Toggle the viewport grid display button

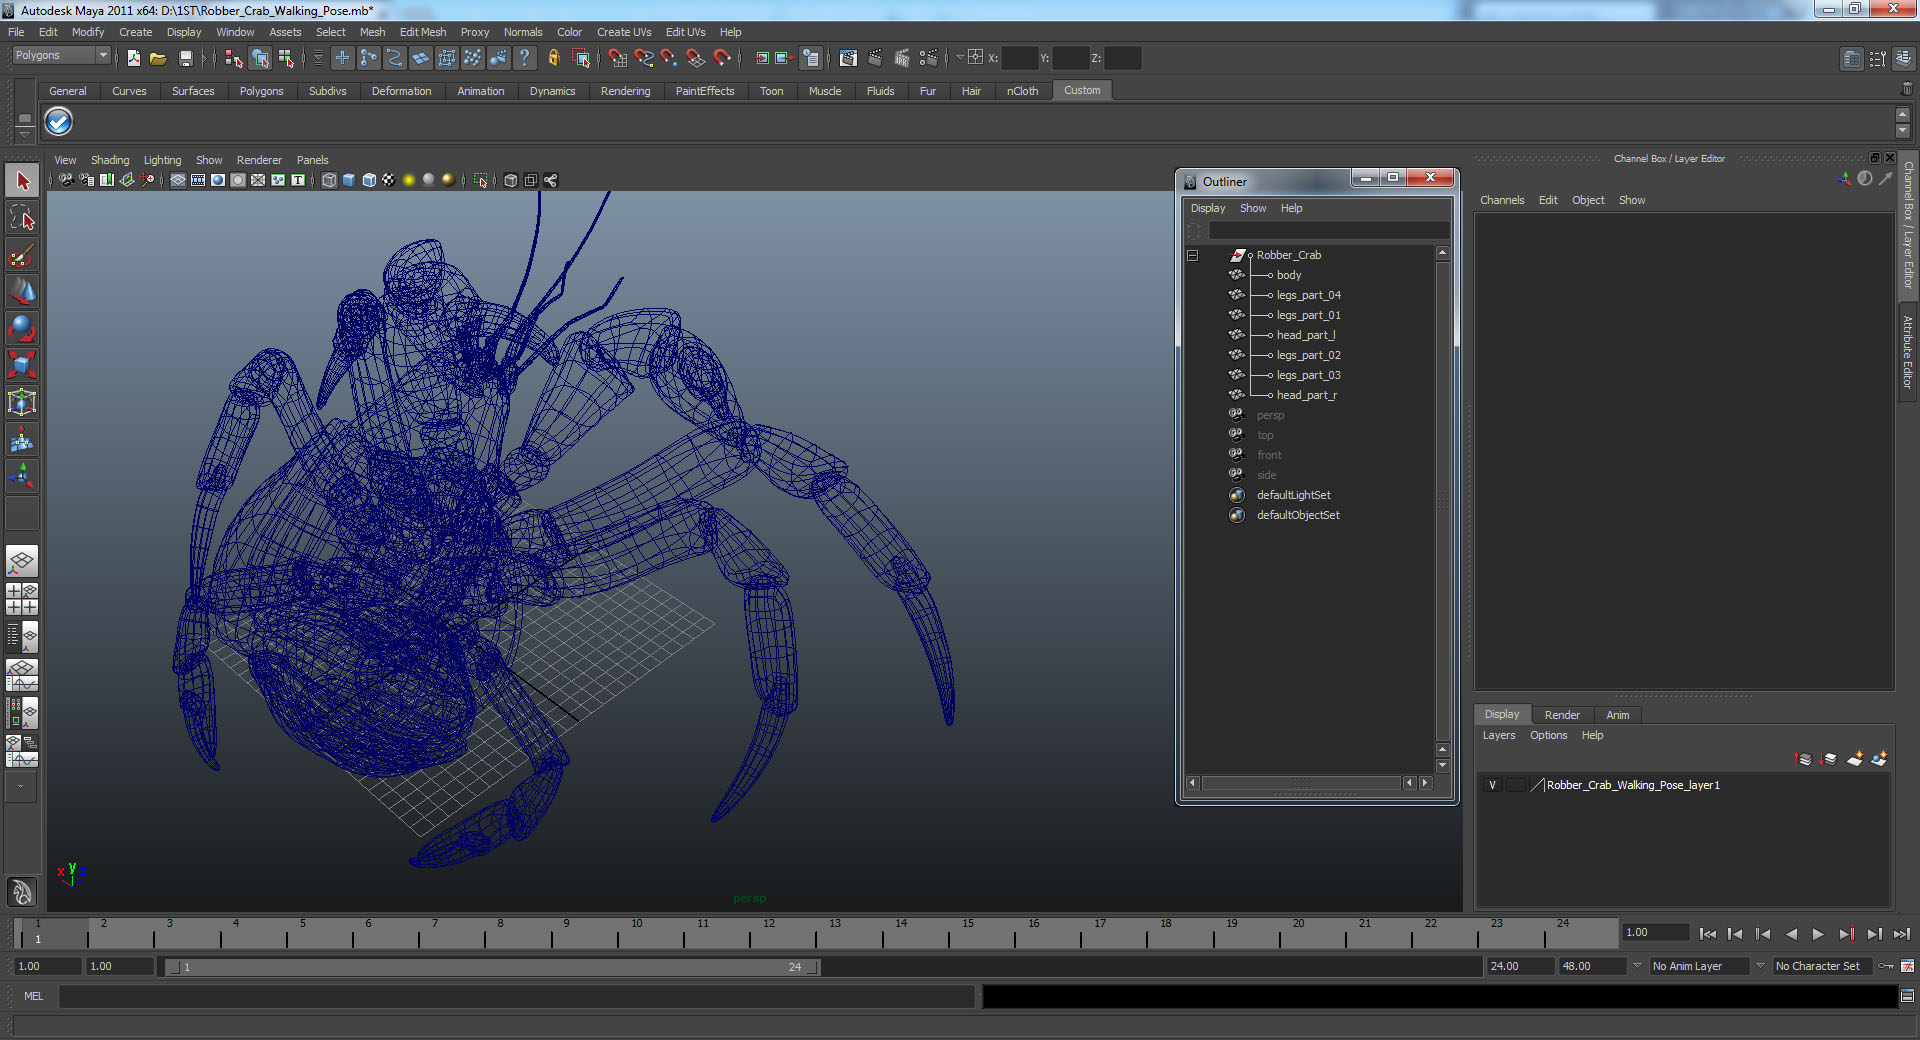[x=178, y=181]
